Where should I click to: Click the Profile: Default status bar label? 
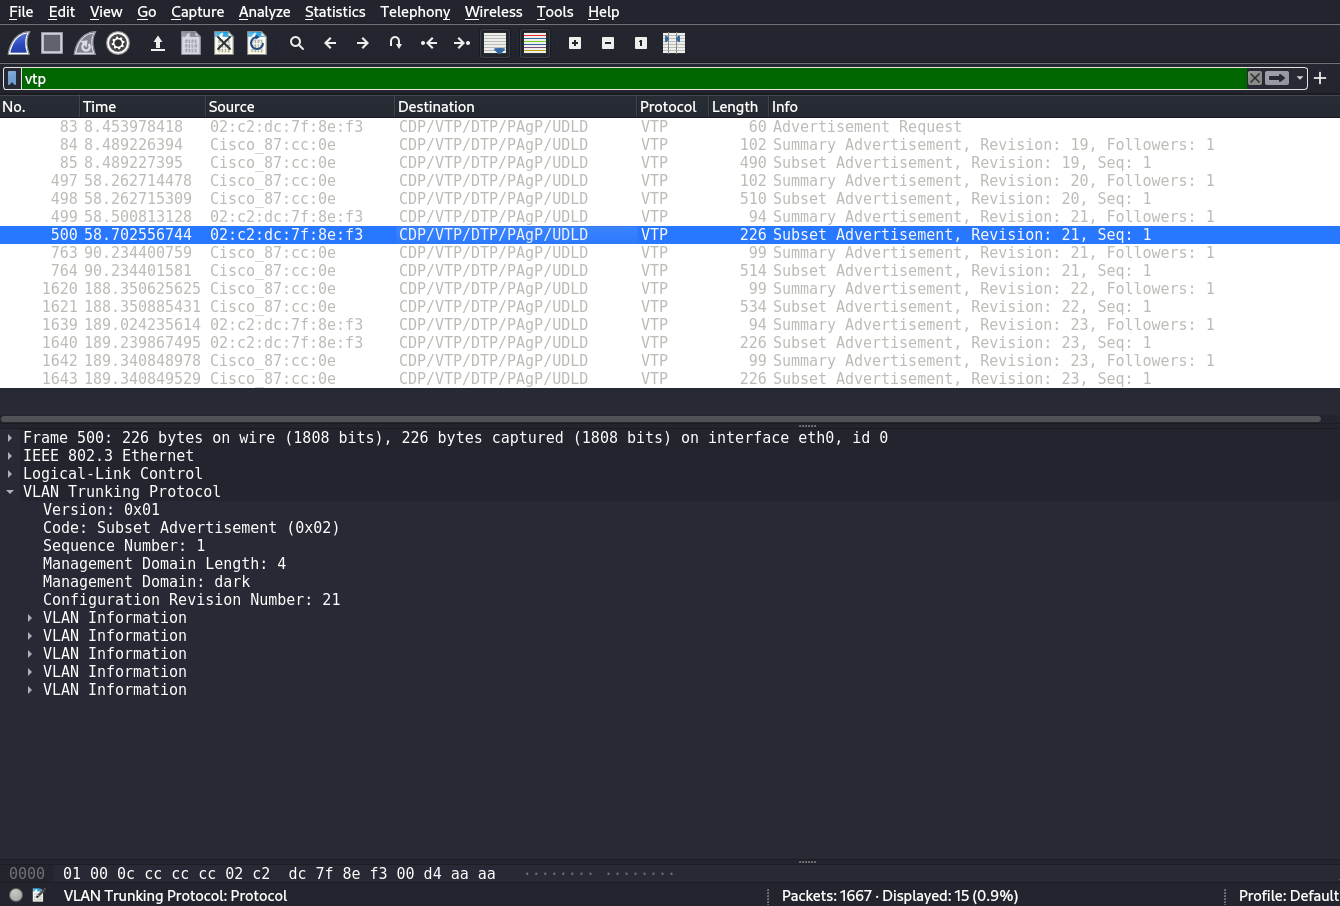point(1287,895)
